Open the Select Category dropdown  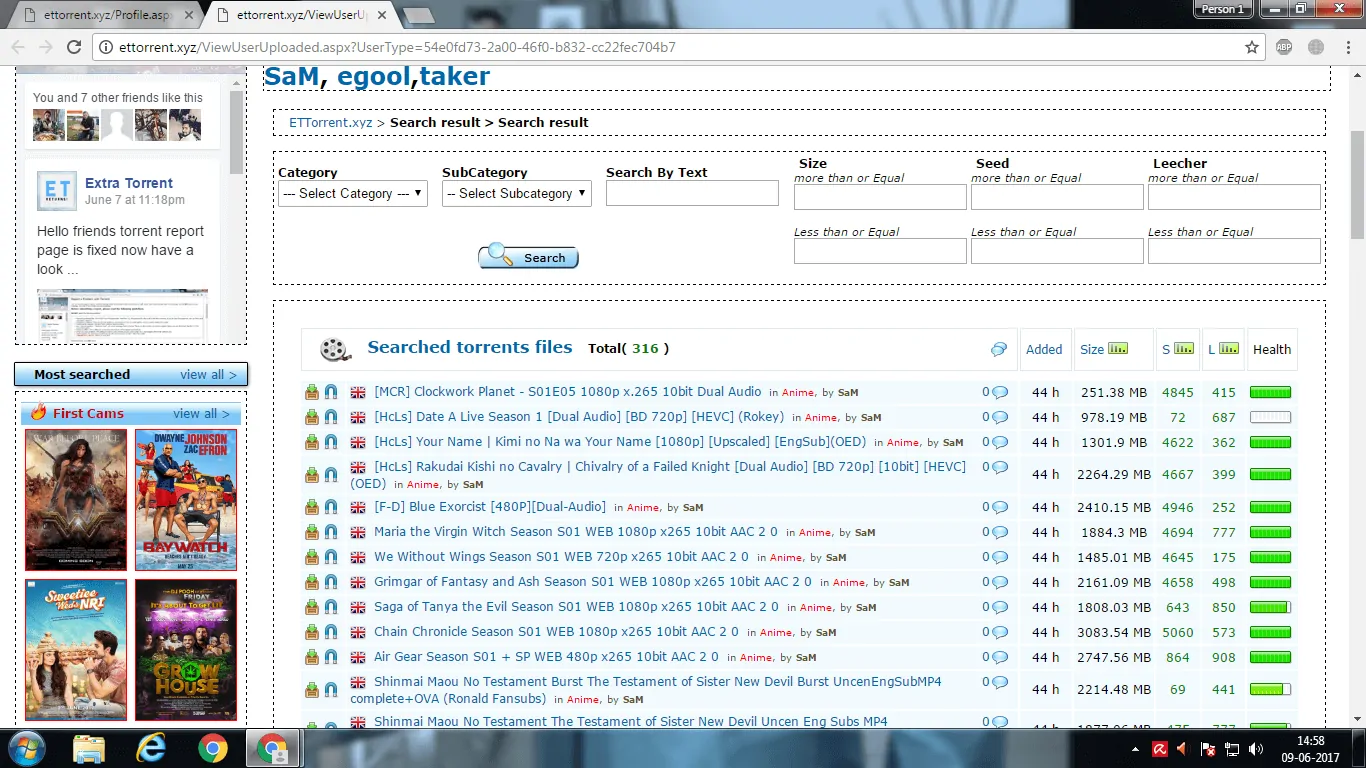click(353, 193)
